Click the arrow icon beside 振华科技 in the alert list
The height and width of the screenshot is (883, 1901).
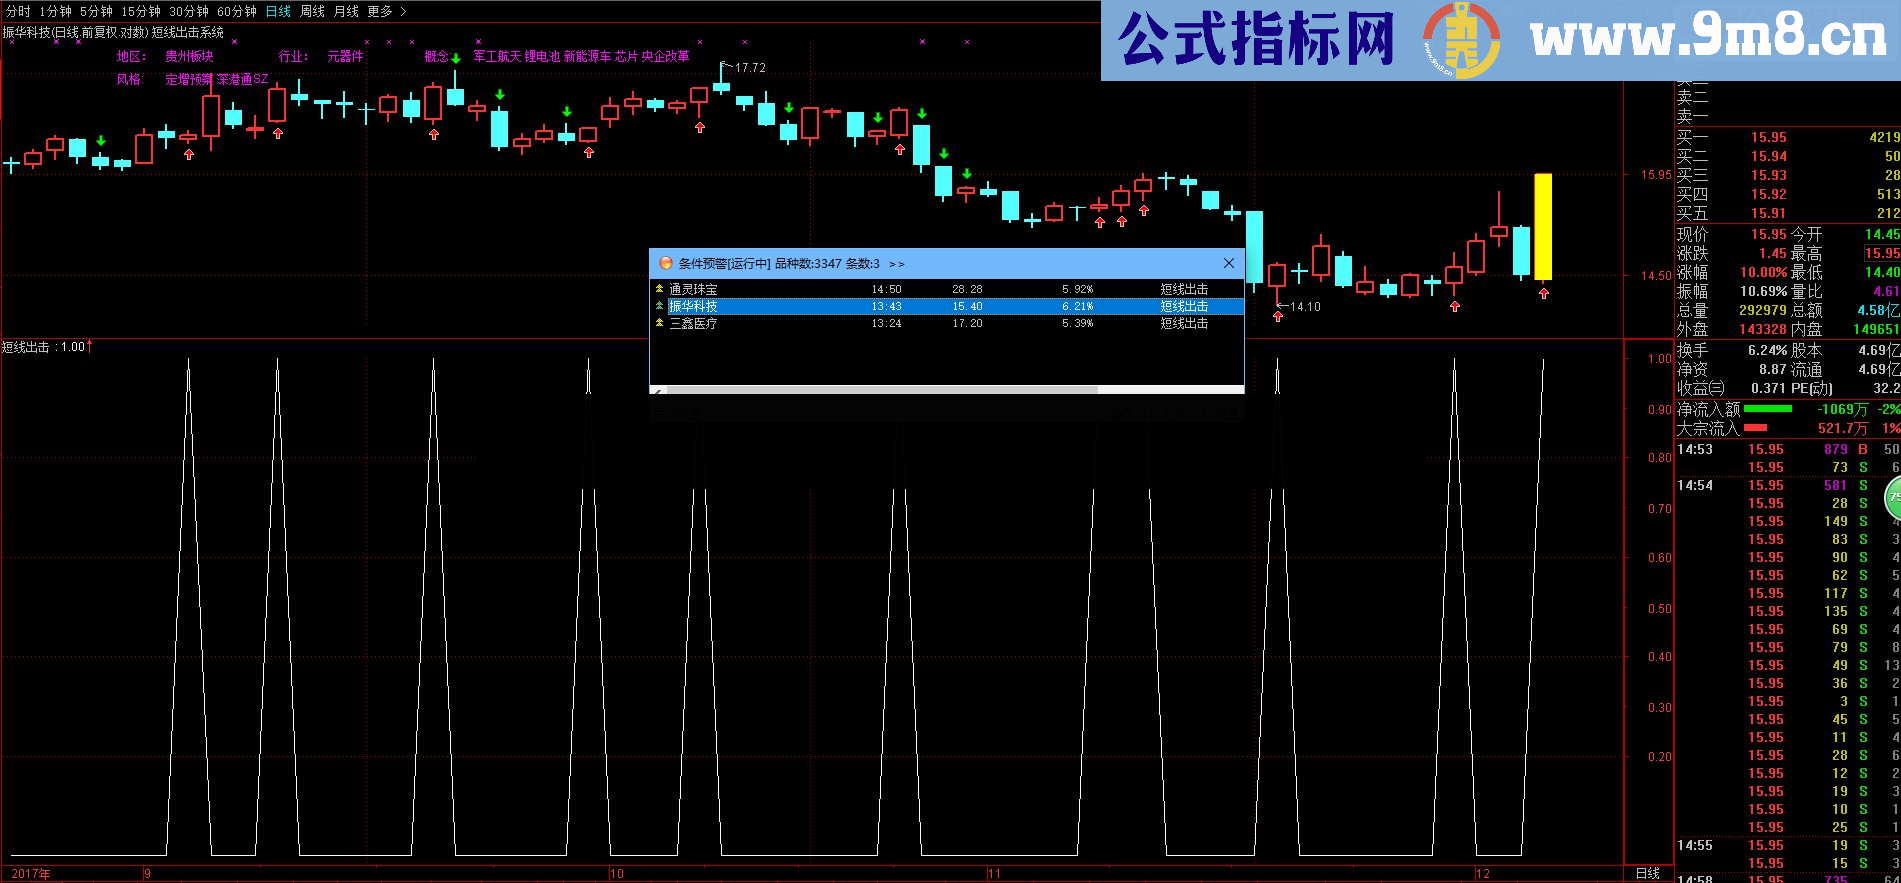659,306
